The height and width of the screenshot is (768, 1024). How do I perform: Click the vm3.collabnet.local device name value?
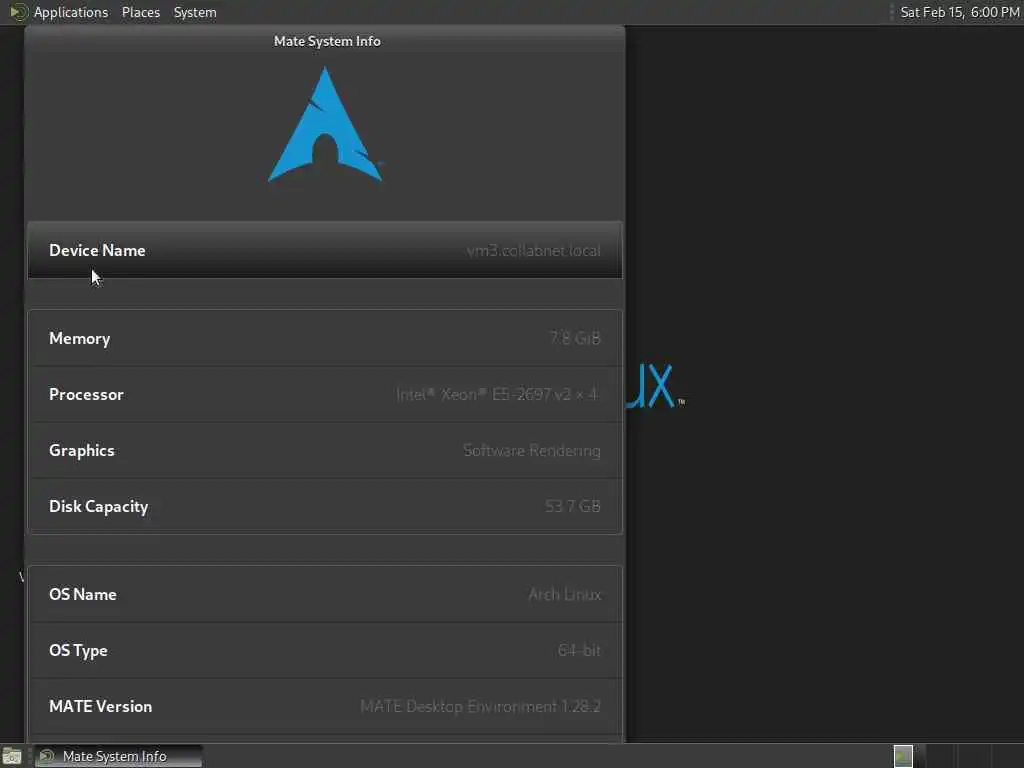click(534, 251)
